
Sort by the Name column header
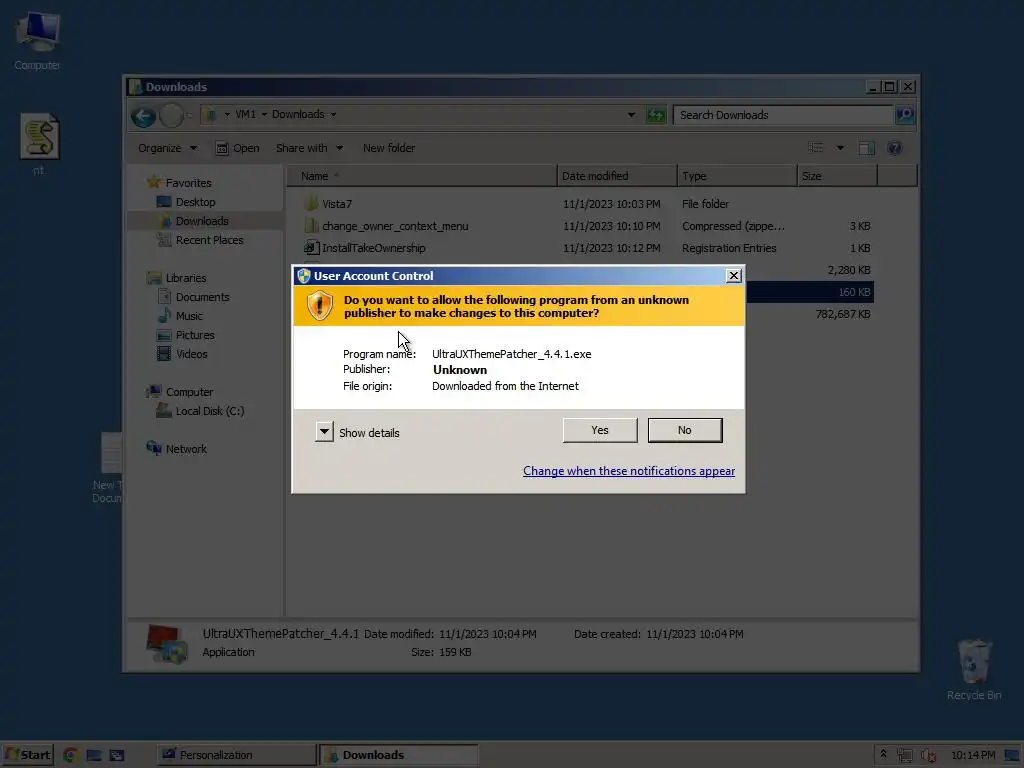point(422,176)
